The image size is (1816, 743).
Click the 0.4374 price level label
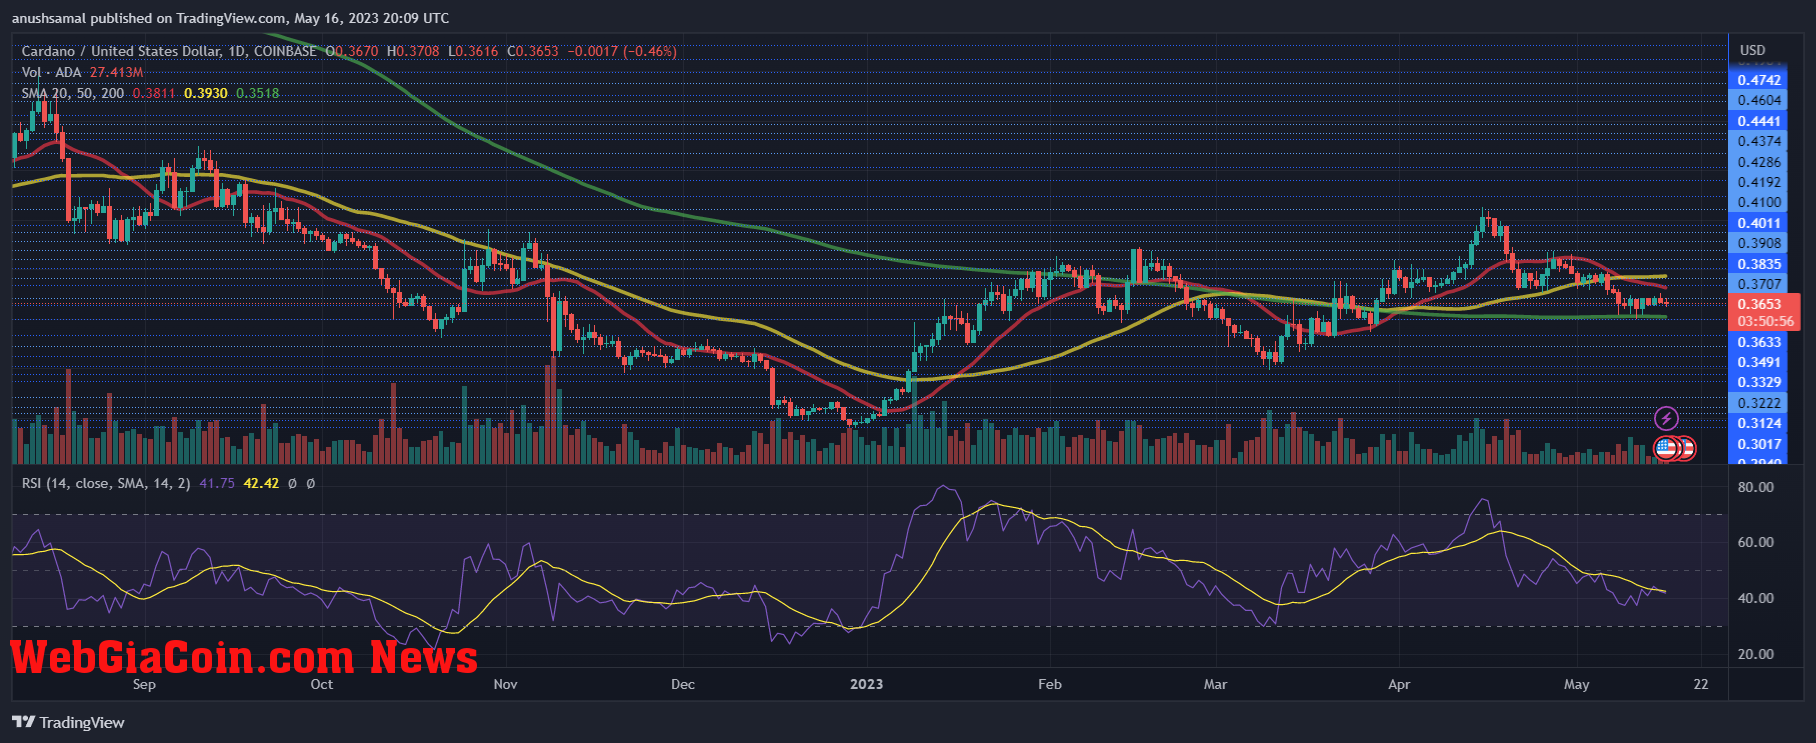pos(1759,141)
